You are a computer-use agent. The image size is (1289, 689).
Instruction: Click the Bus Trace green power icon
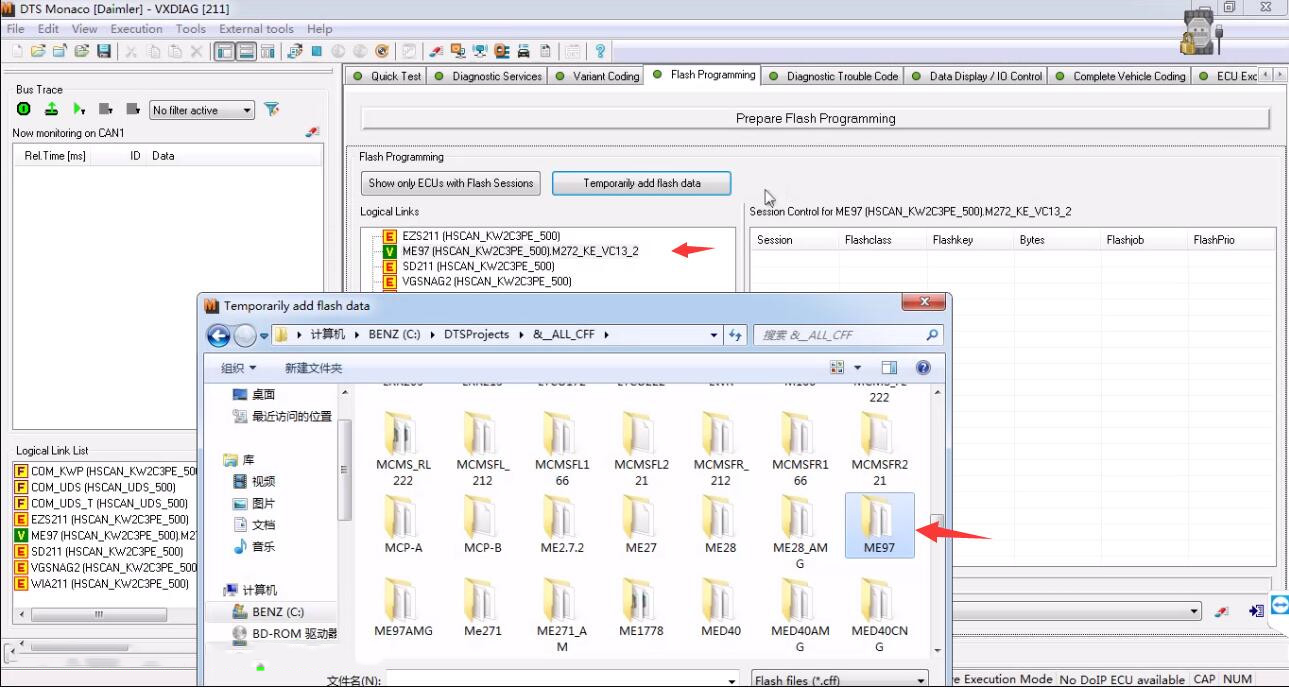tap(24, 109)
